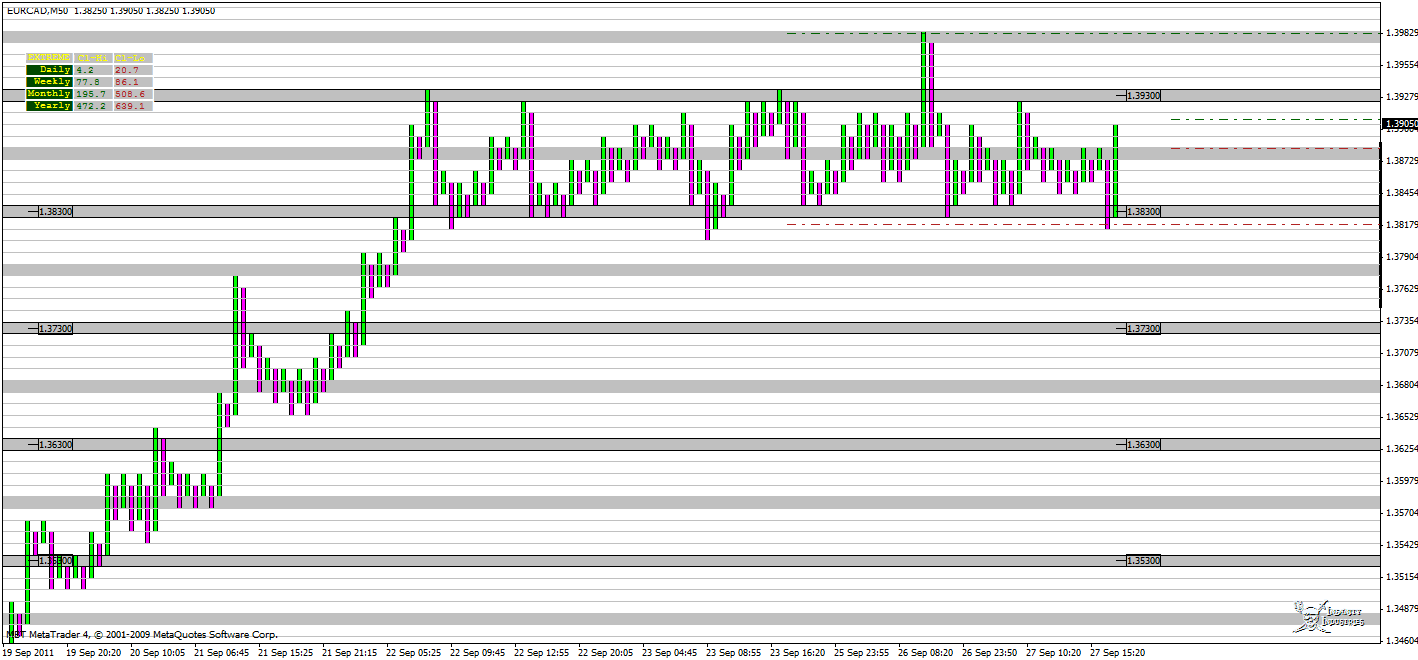
Task: Select the Weekly row label
Action: [49, 82]
